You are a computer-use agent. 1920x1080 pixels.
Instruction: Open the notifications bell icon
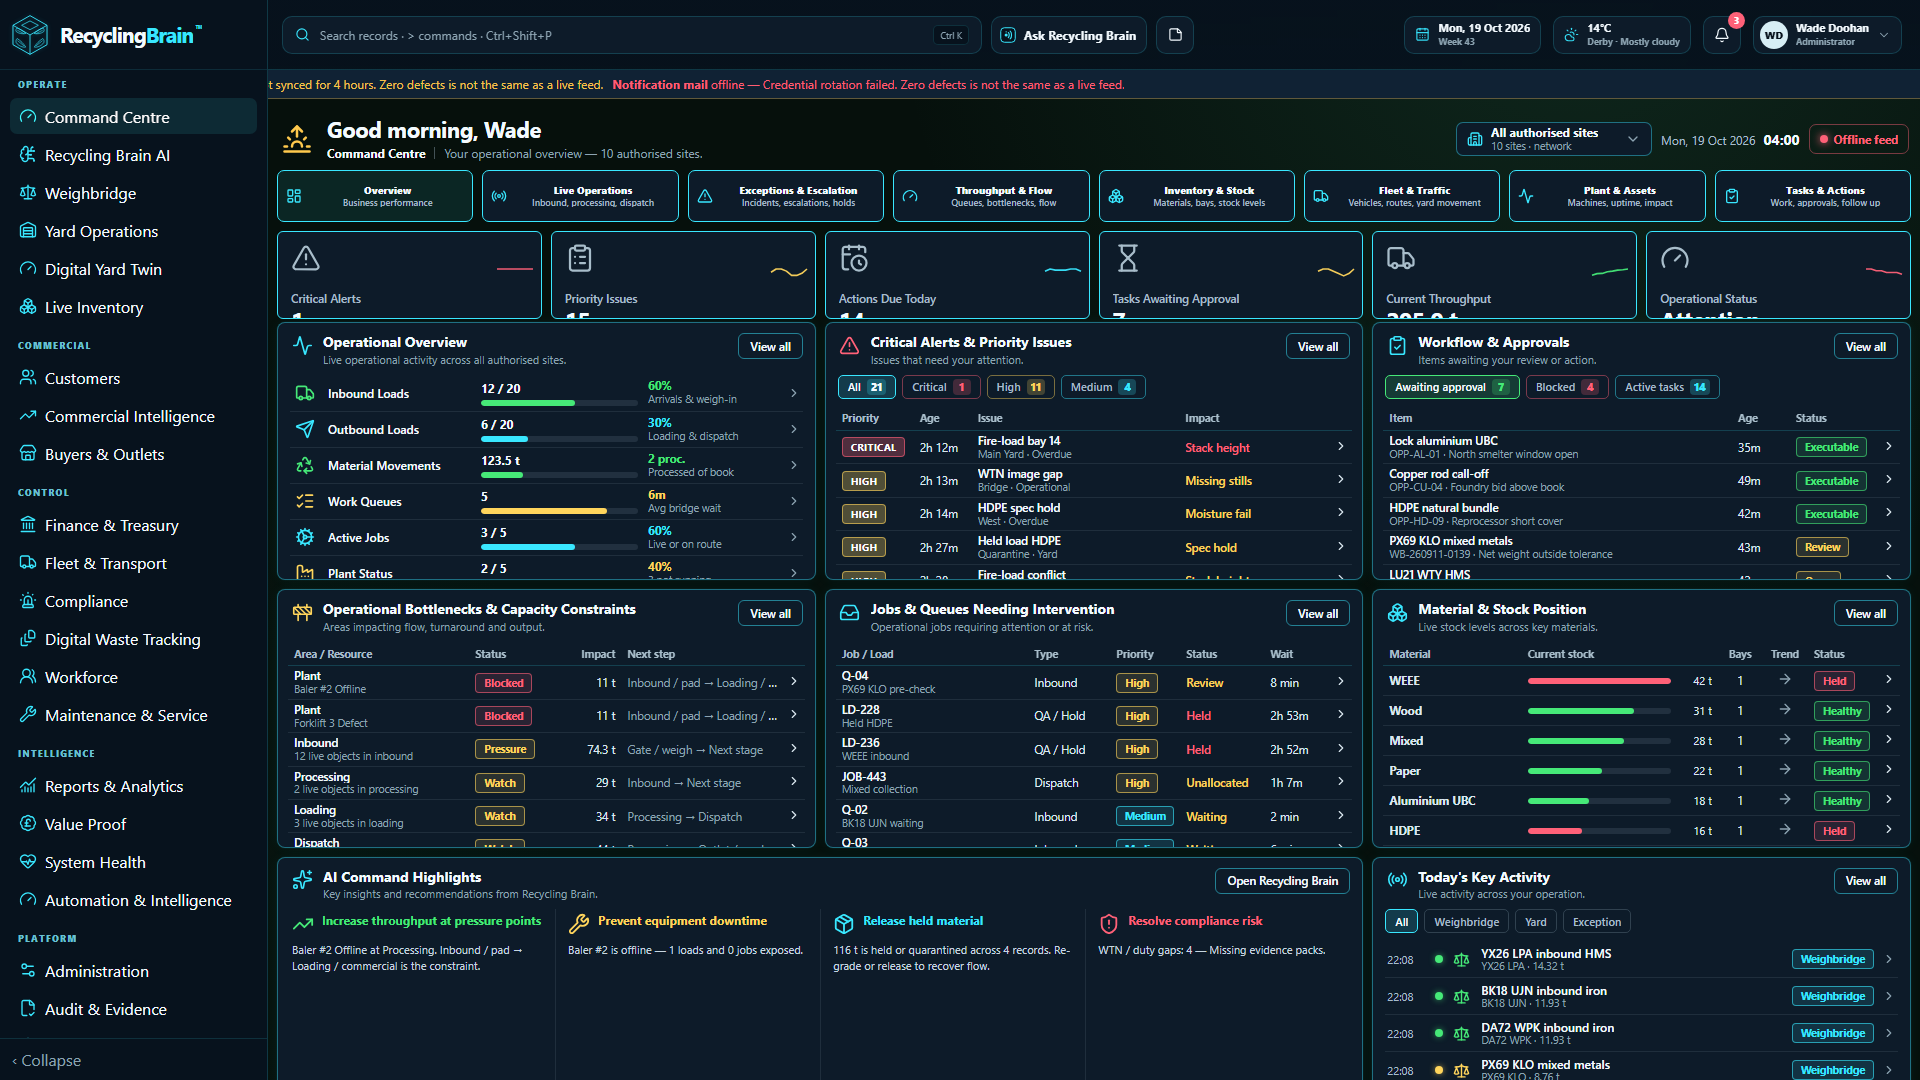pos(1721,35)
